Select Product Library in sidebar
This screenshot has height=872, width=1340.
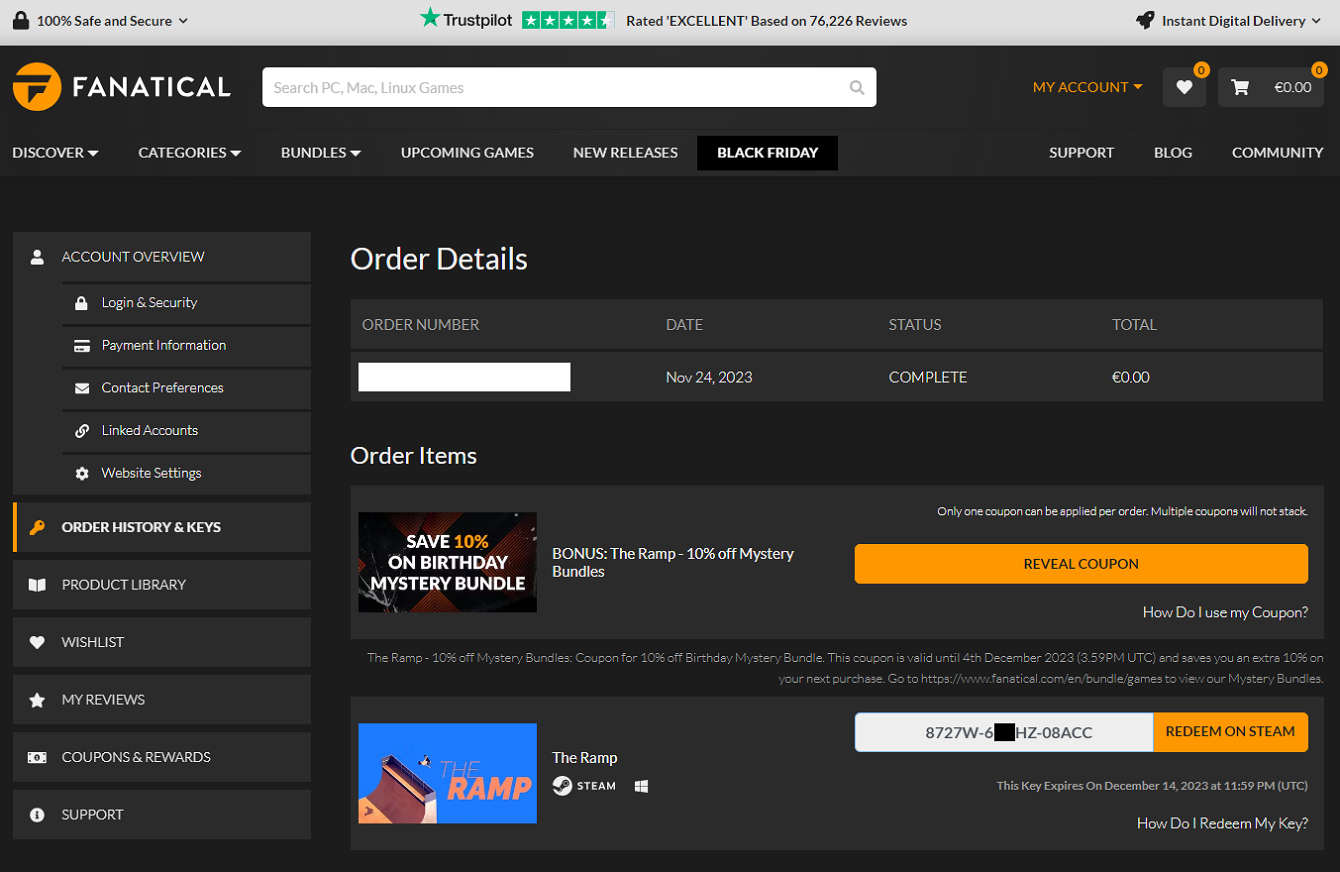[162, 585]
